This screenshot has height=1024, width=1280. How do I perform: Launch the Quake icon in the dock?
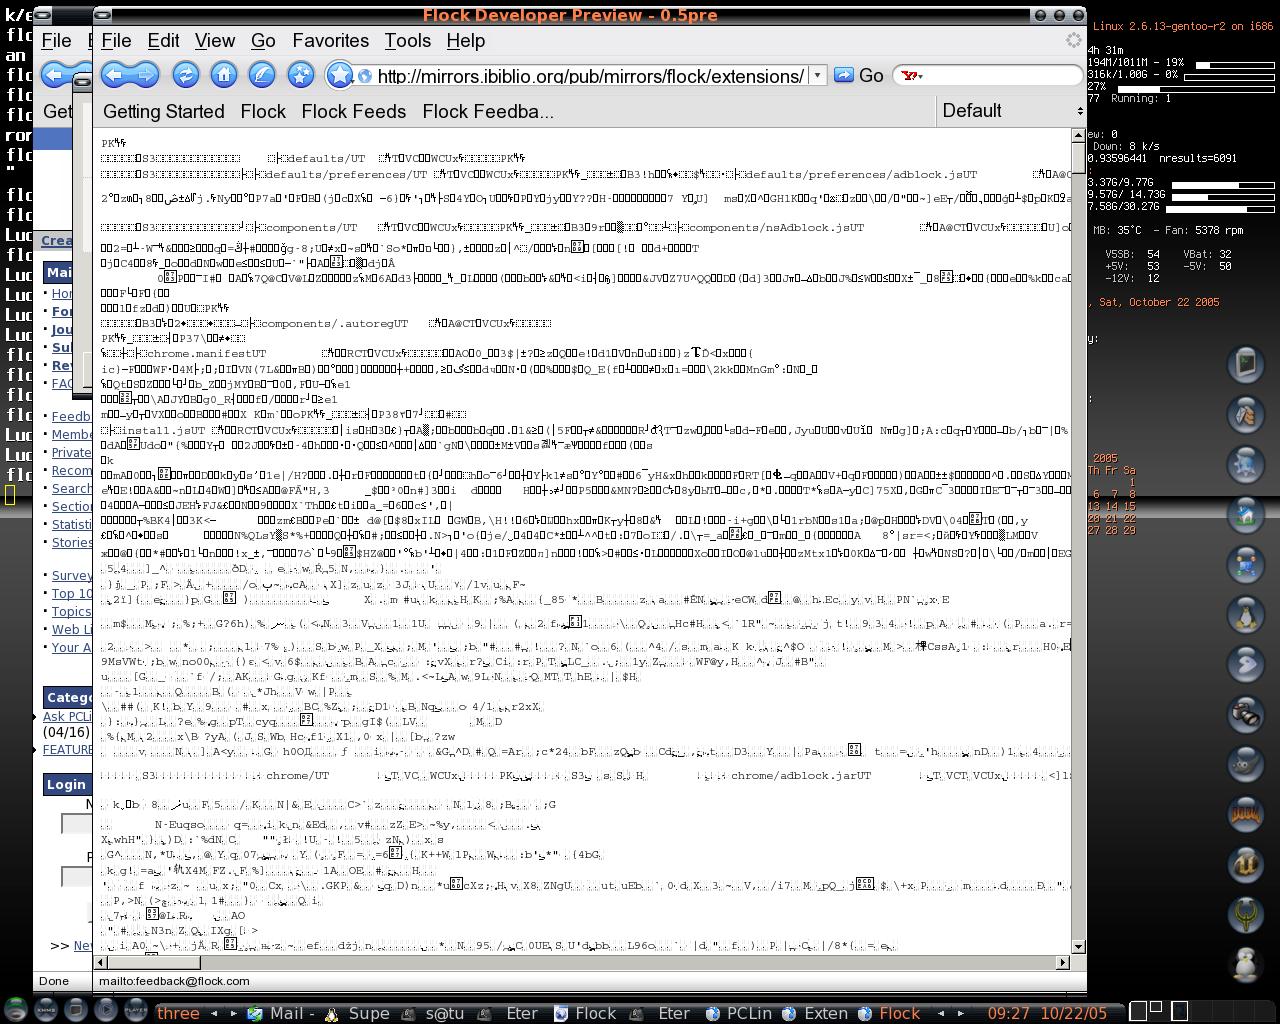(x=1246, y=914)
